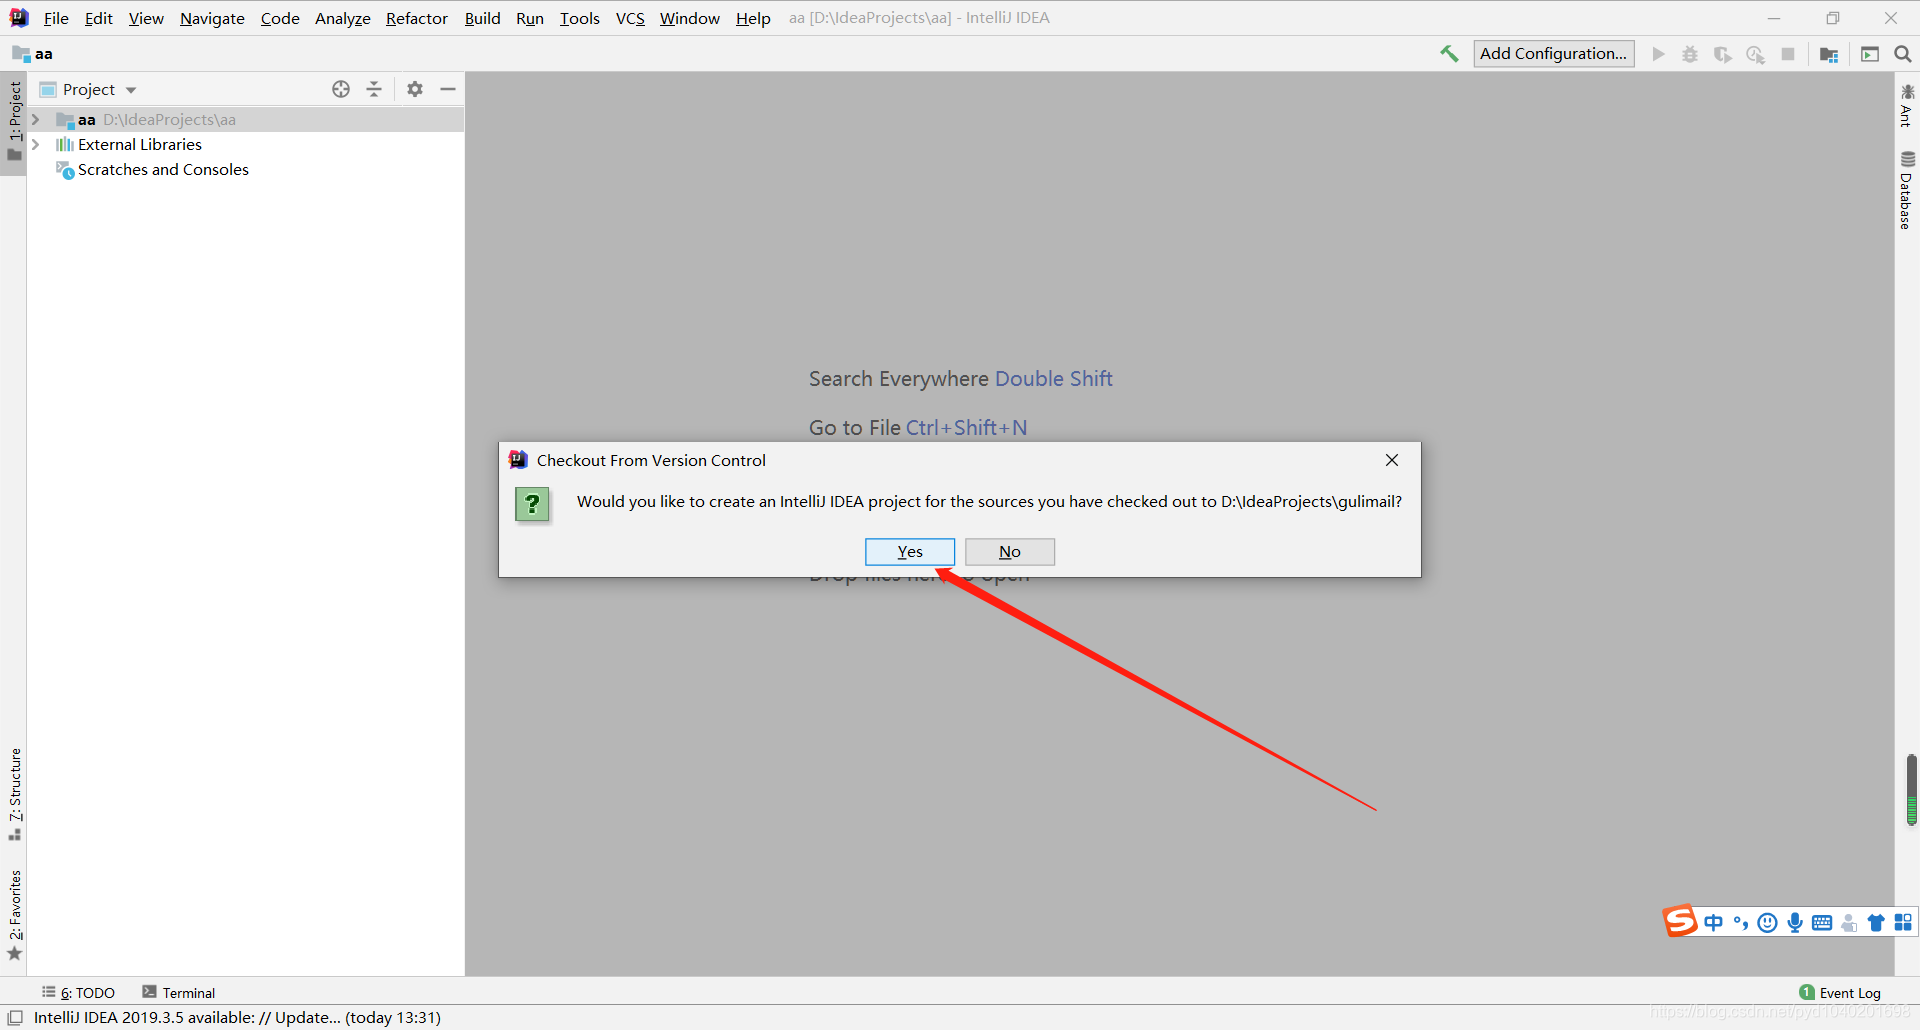This screenshot has height=1030, width=1920.
Task: Open the skin shirt icon in Sogou bar
Action: pos(1876,922)
